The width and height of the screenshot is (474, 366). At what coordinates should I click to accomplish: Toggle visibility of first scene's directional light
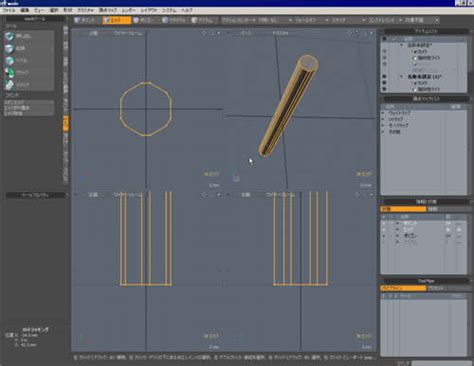click(x=384, y=58)
